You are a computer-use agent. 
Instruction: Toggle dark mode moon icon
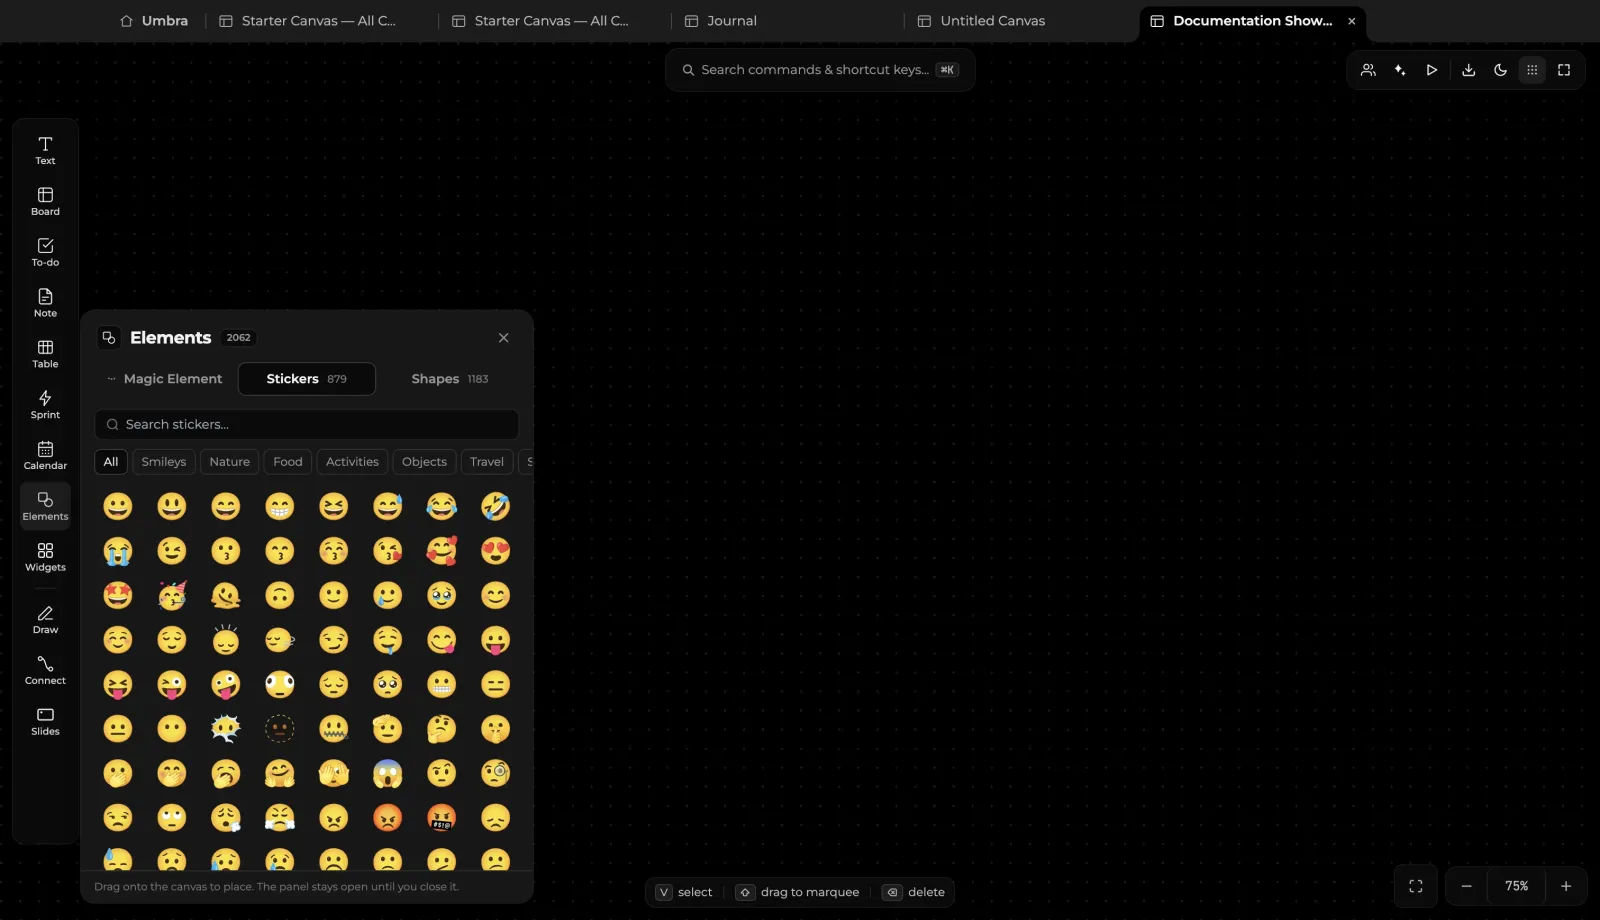1500,70
